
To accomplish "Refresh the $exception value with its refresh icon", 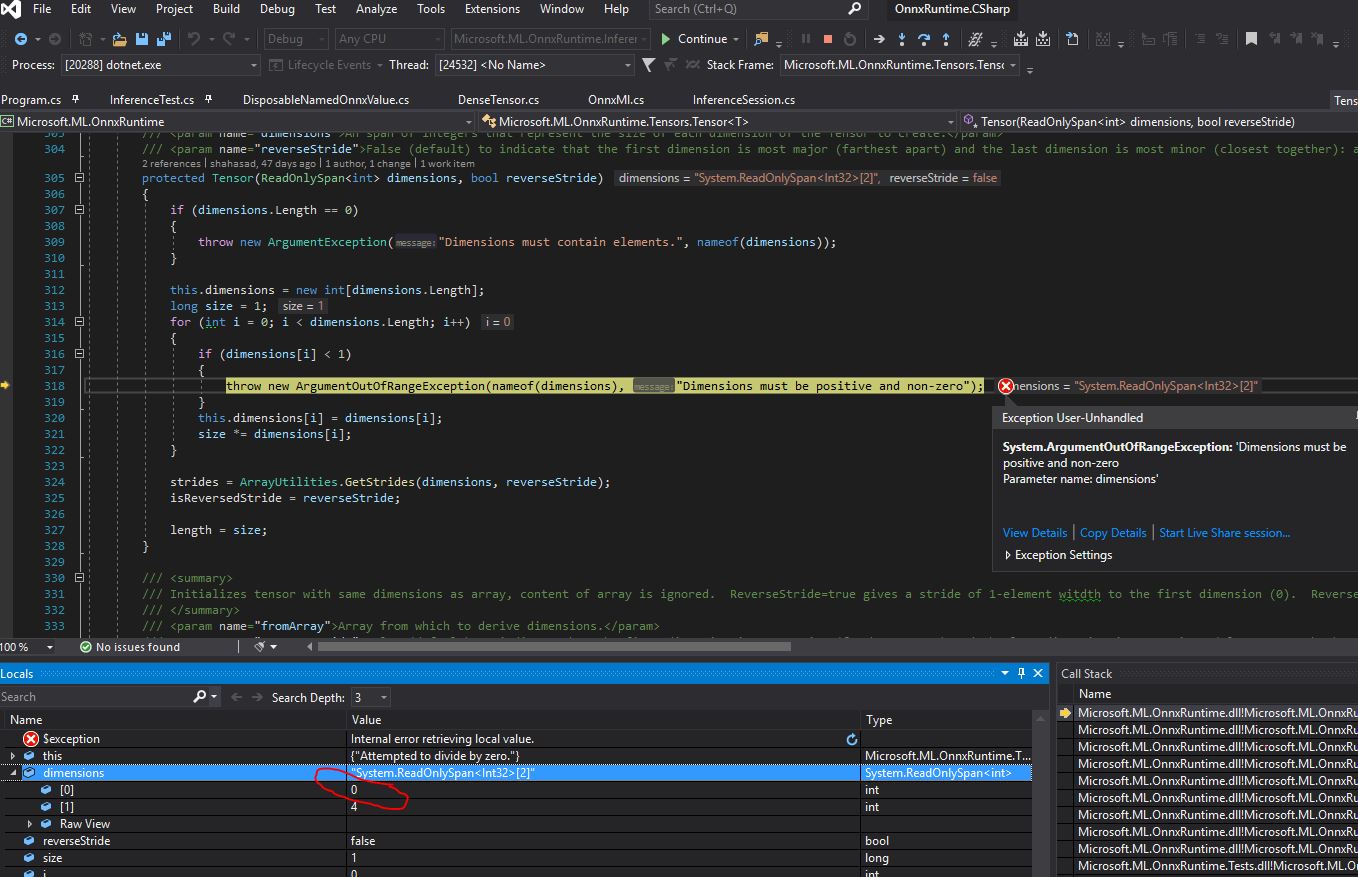I will click(852, 738).
